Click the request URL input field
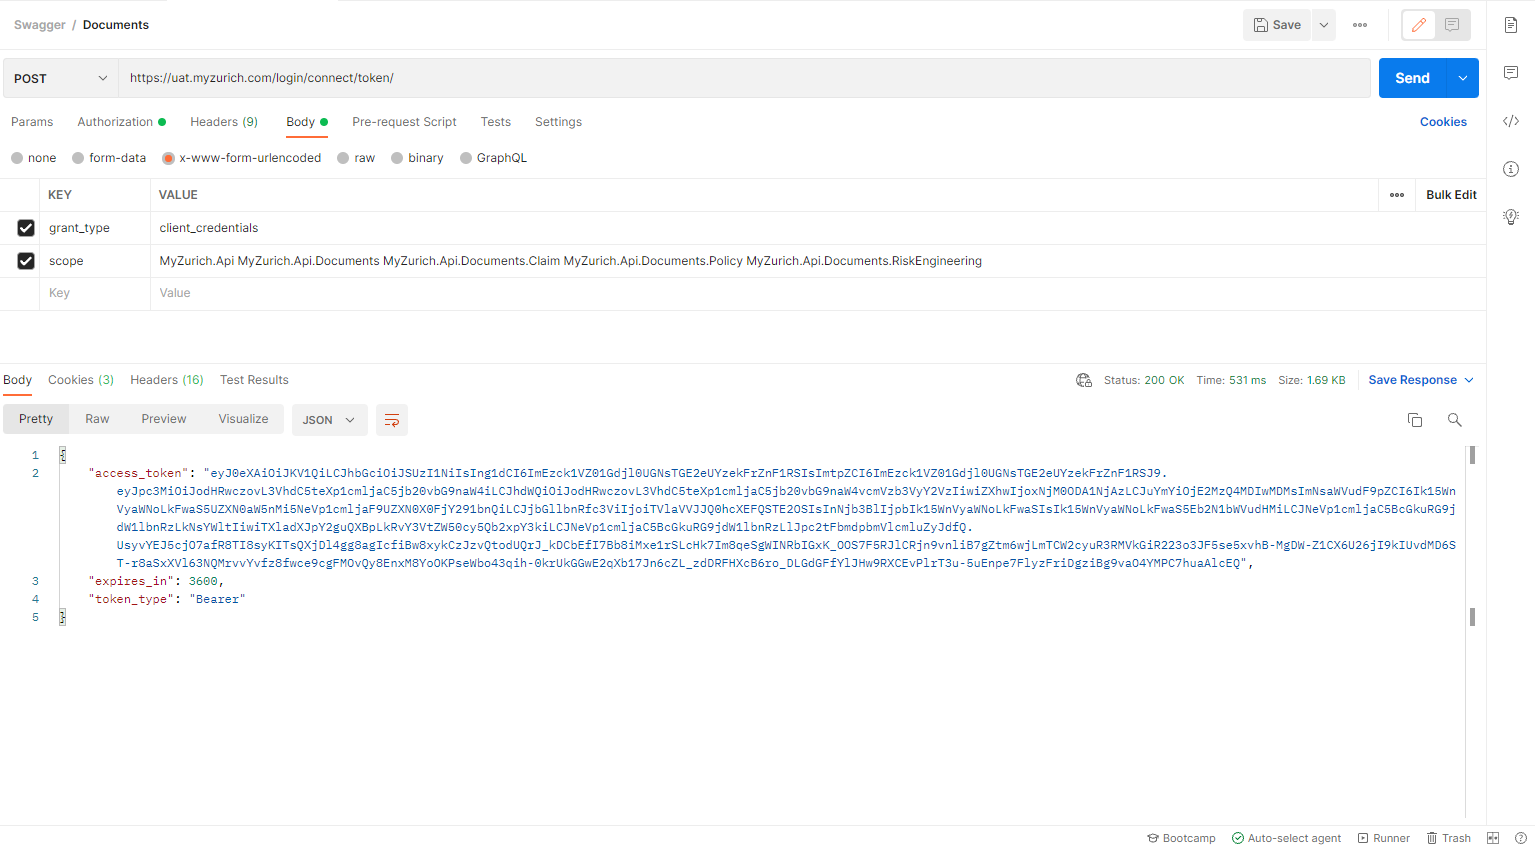Viewport: 1535px width, 850px height. tap(744, 78)
